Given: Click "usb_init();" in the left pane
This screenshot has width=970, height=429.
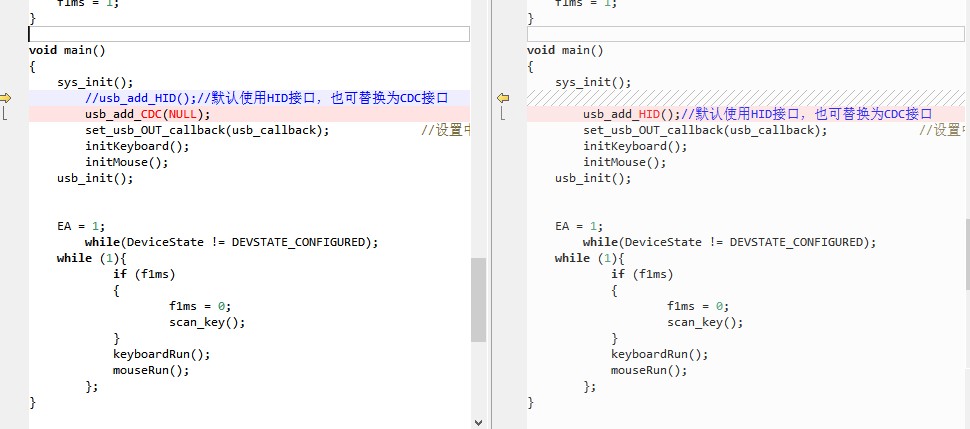Looking at the screenshot, I should pyautogui.click(x=95, y=178).
